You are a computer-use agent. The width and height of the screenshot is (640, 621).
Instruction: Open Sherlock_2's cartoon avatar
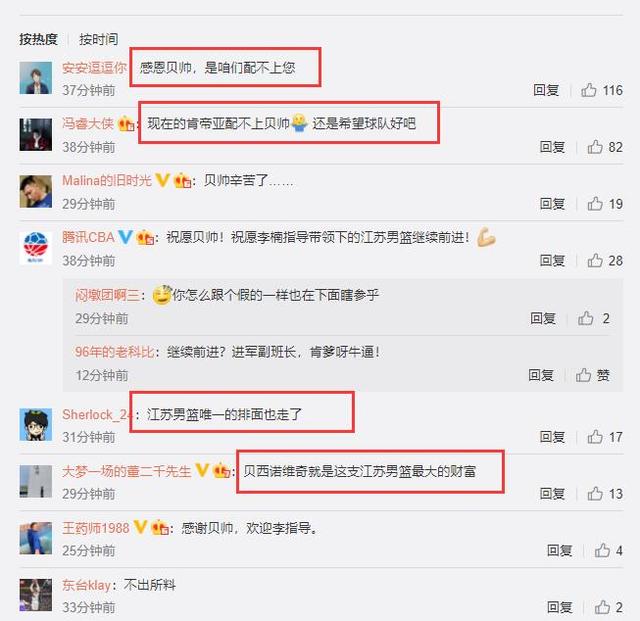36,425
